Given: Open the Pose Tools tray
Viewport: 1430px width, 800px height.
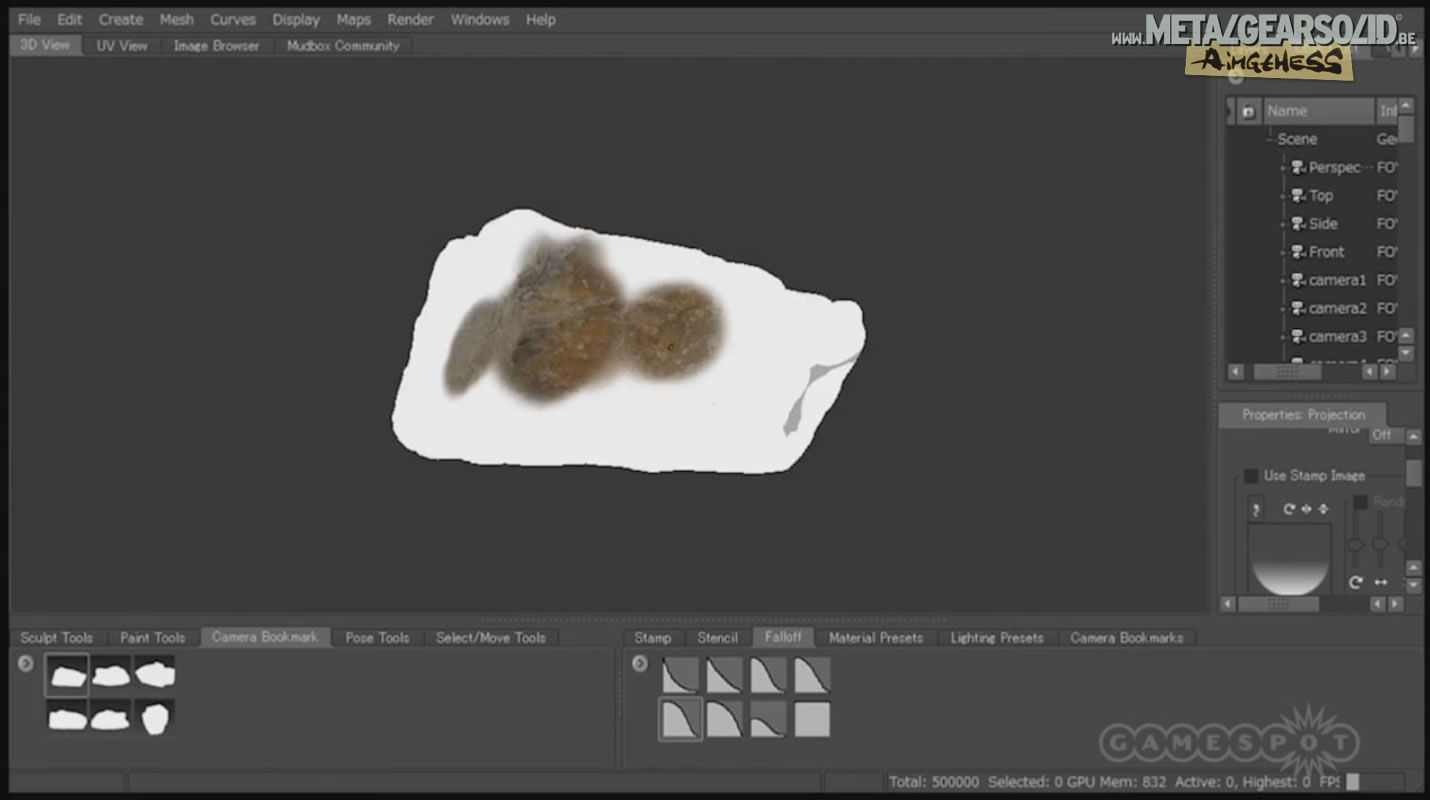Looking at the screenshot, I should [x=377, y=638].
